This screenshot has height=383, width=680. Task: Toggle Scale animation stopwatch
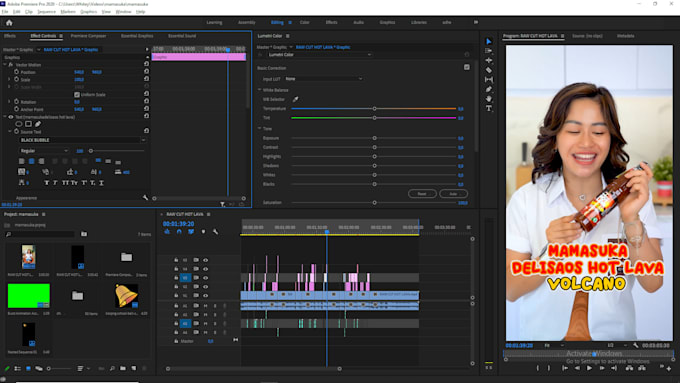pos(16,79)
